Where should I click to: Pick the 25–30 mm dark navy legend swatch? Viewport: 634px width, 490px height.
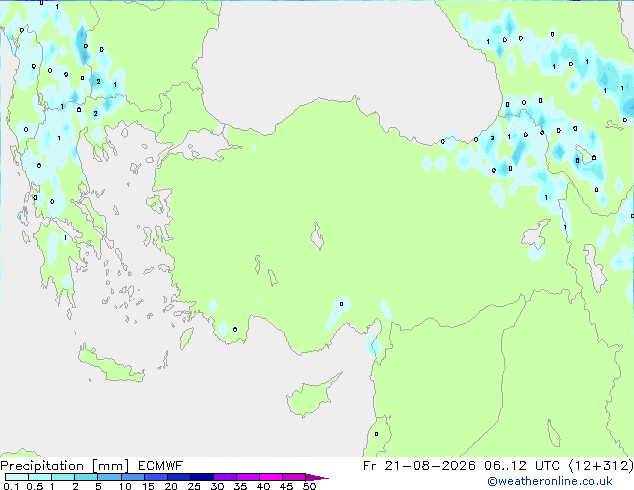(x=202, y=477)
